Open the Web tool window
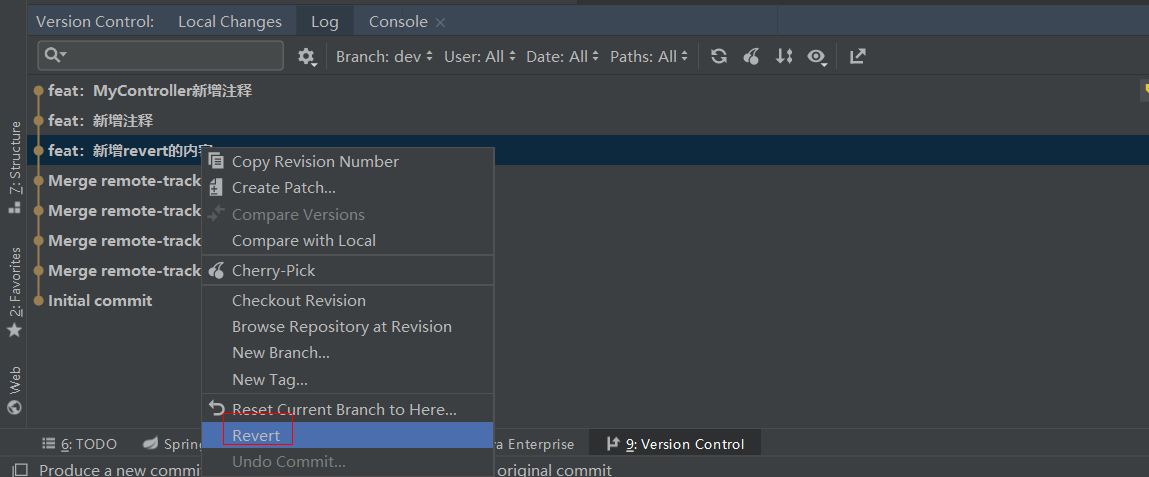This screenshot has height=477, width=1149. [14, 390]
